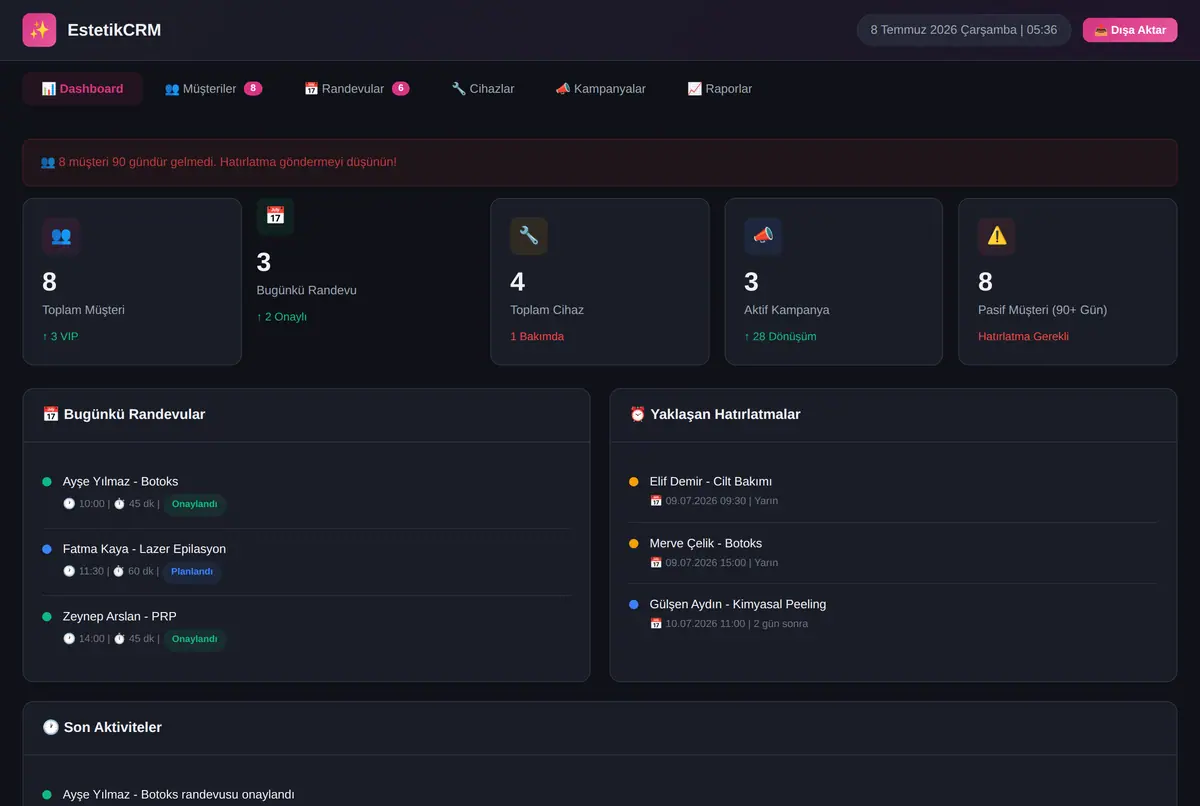Select the Merve Çelik - Botoks reminder
Viewport: 1200px width, 806px height.
coord(893,553)
